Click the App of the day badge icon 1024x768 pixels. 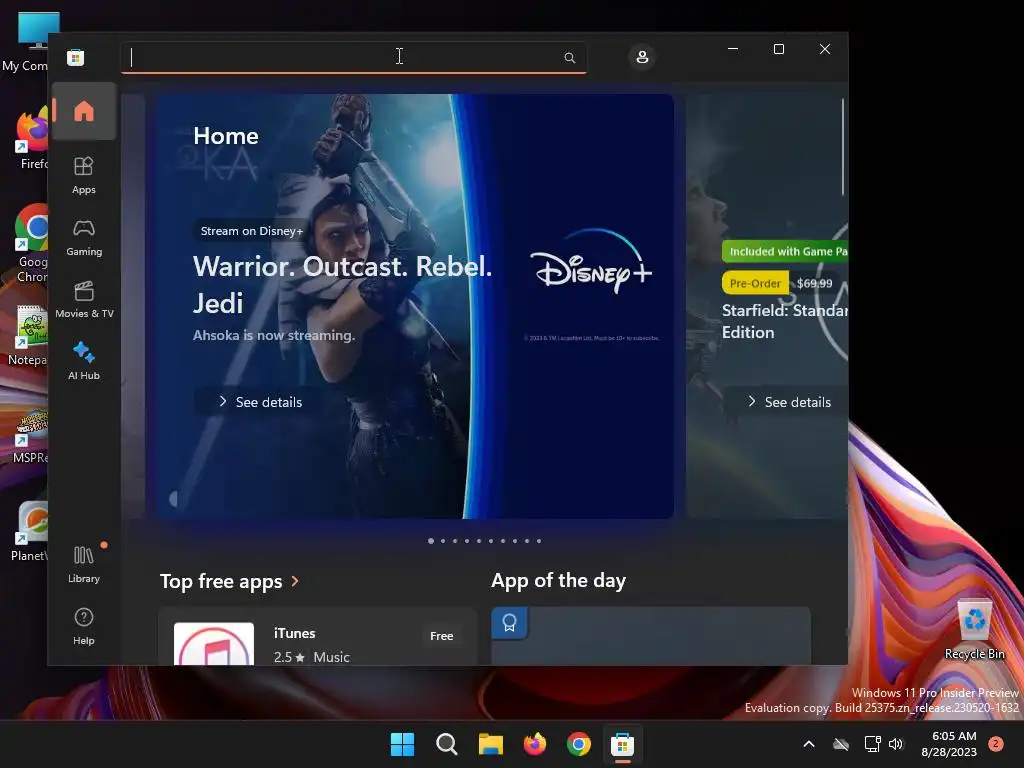509,623
